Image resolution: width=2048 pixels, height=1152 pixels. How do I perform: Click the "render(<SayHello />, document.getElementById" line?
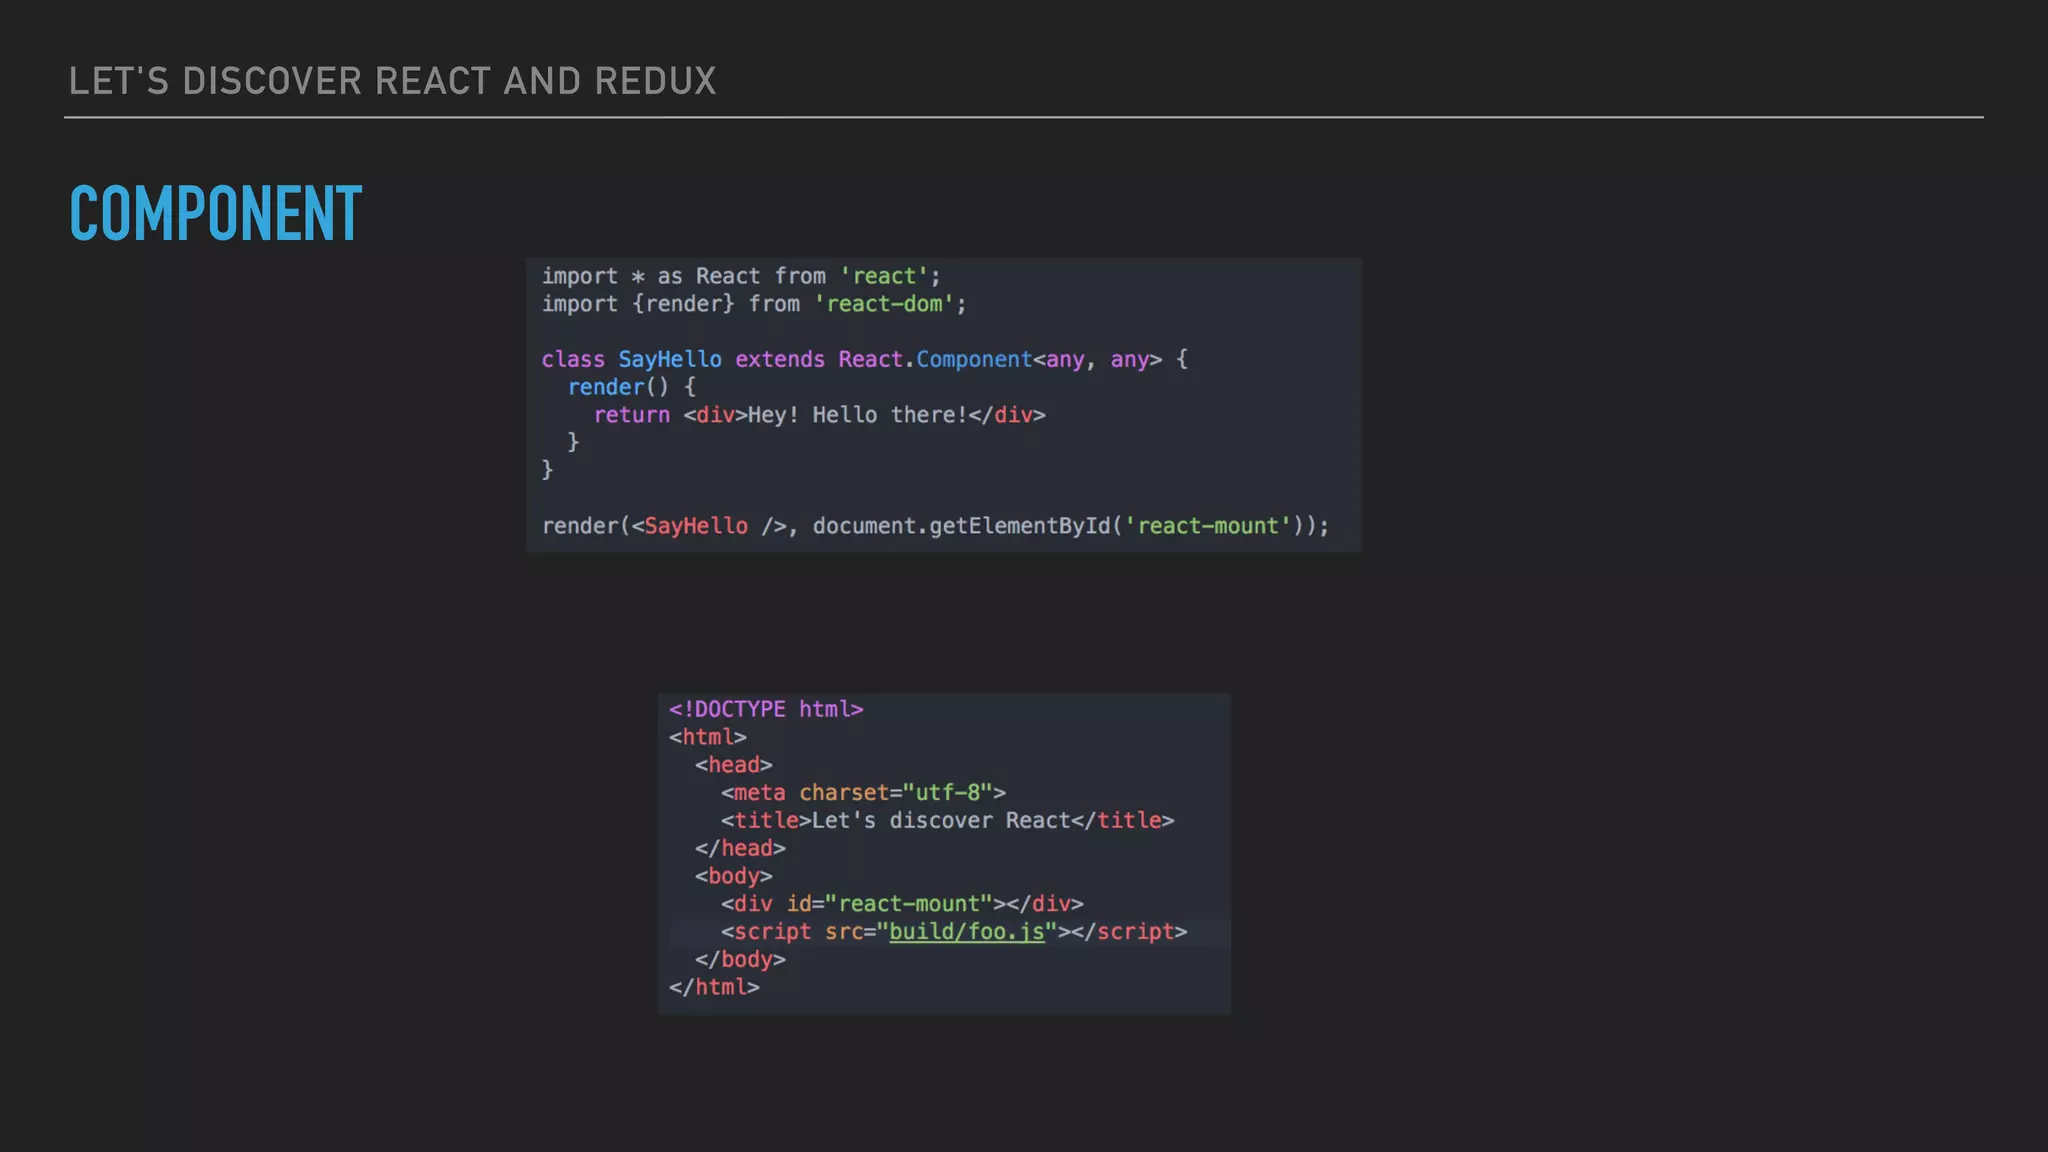click(x=936, y=526)
